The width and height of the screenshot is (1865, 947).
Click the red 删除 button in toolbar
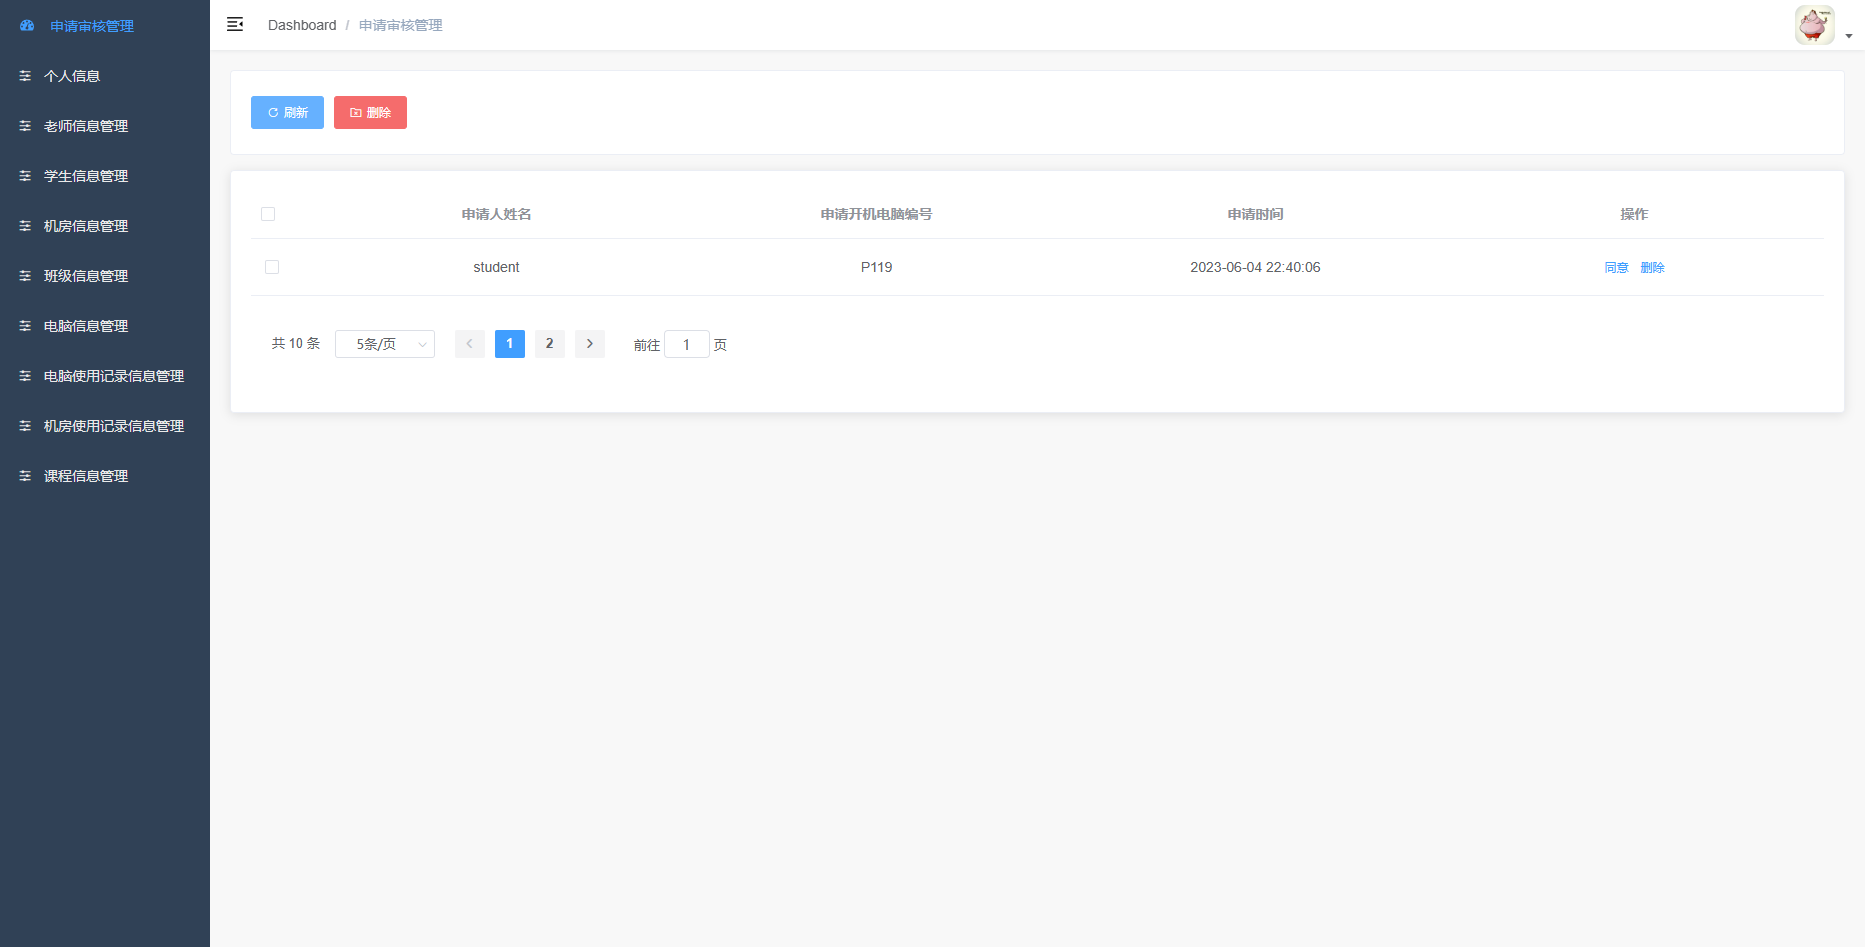click(370, 113)
